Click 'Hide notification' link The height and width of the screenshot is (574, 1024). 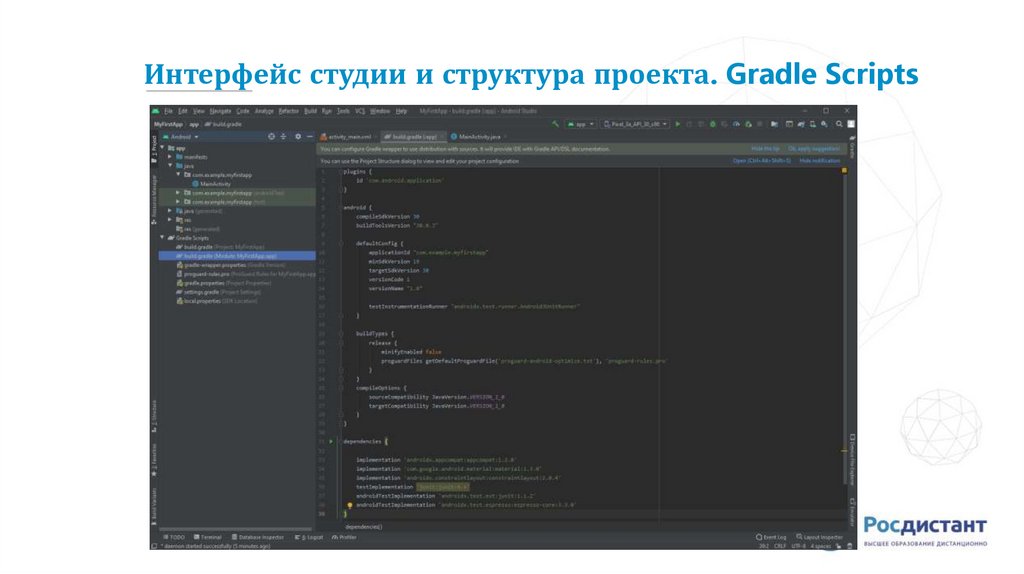pyautogui.click(x=820, y=161)
